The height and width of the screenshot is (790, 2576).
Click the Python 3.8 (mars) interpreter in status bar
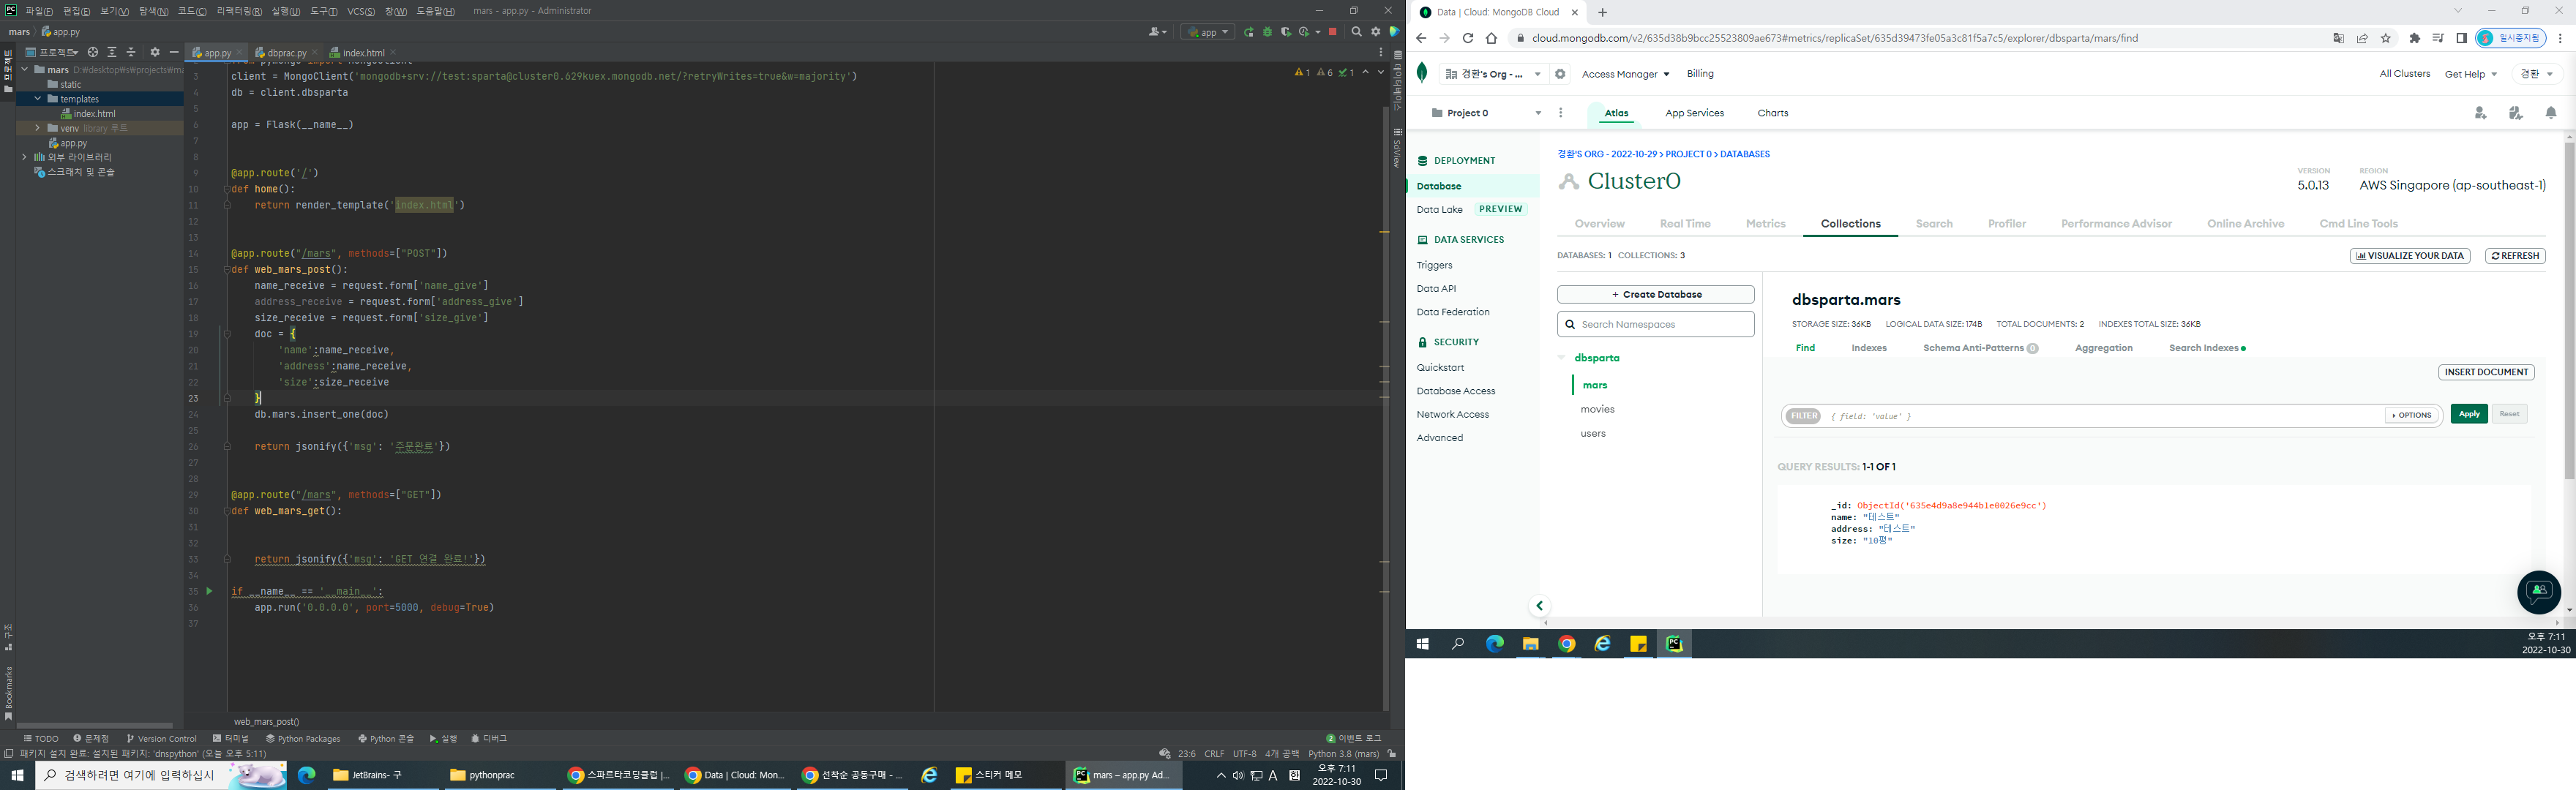click(1343, 754)
